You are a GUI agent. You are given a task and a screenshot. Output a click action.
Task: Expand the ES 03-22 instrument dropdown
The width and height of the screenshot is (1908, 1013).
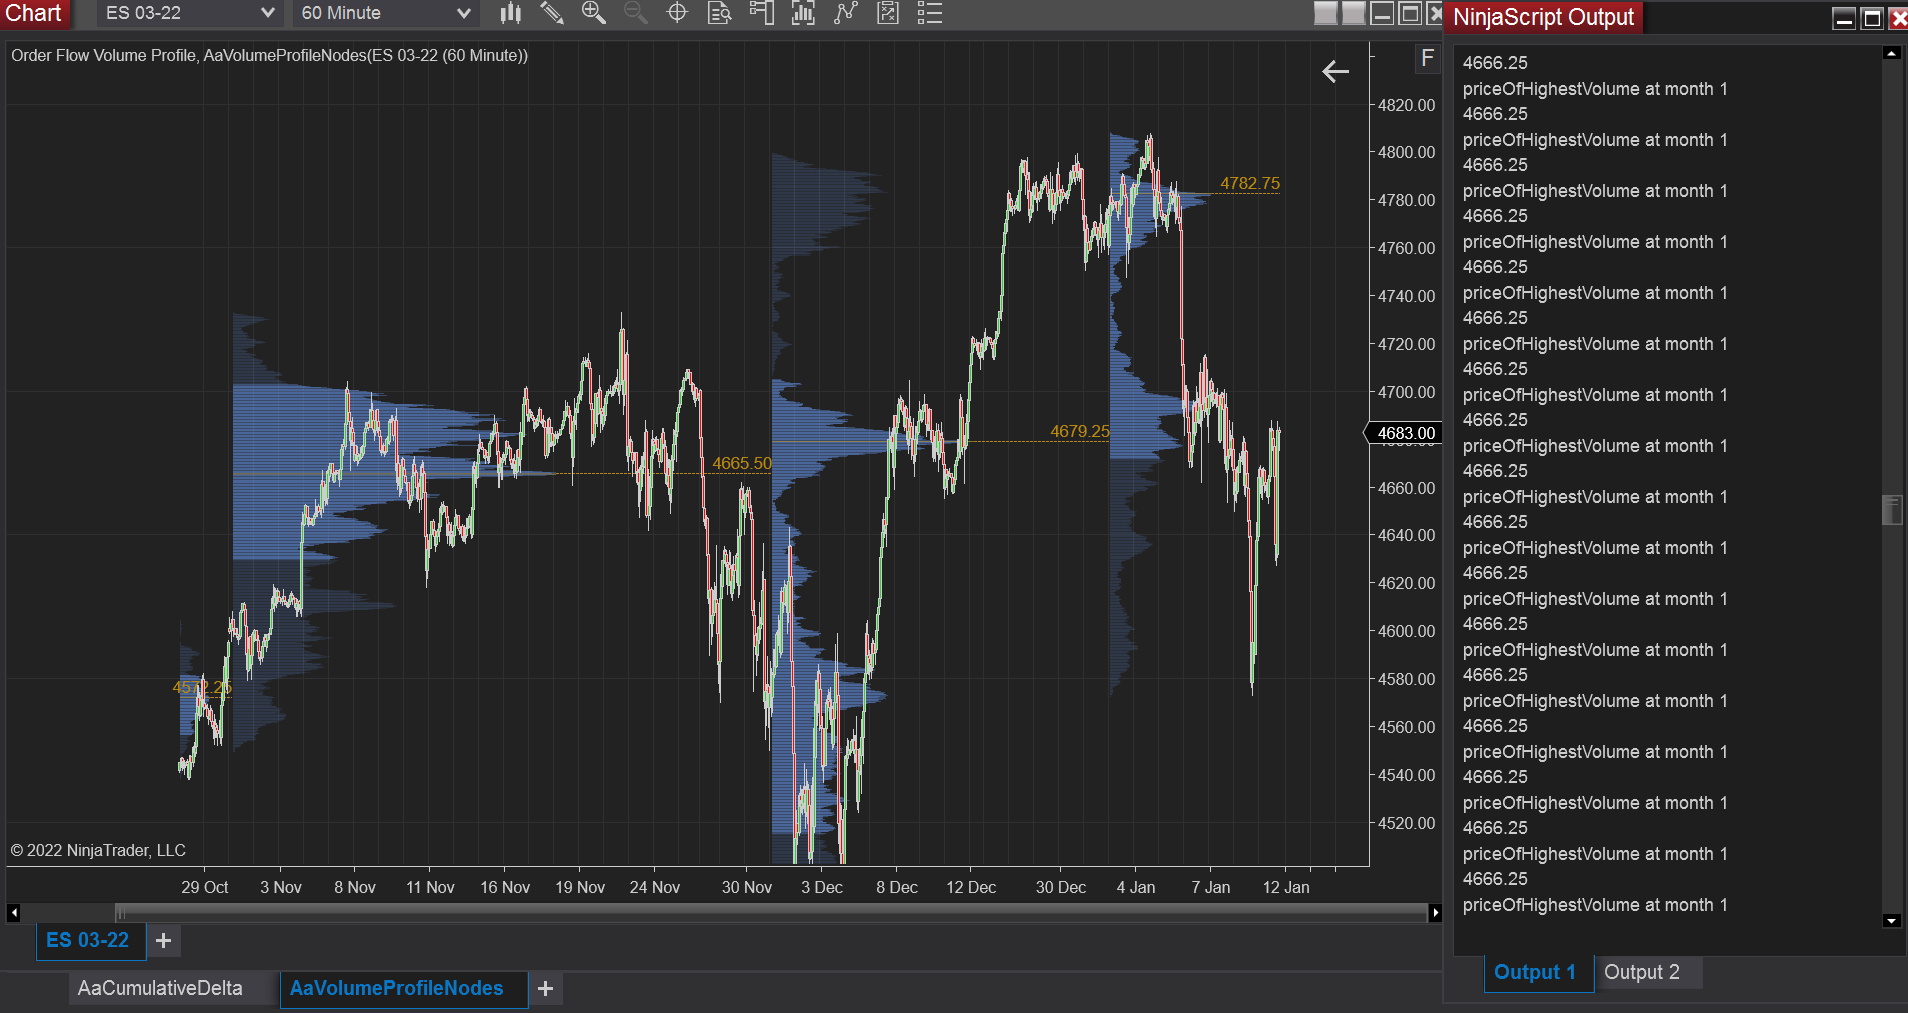pyautogui.click(x=189, y=13)
